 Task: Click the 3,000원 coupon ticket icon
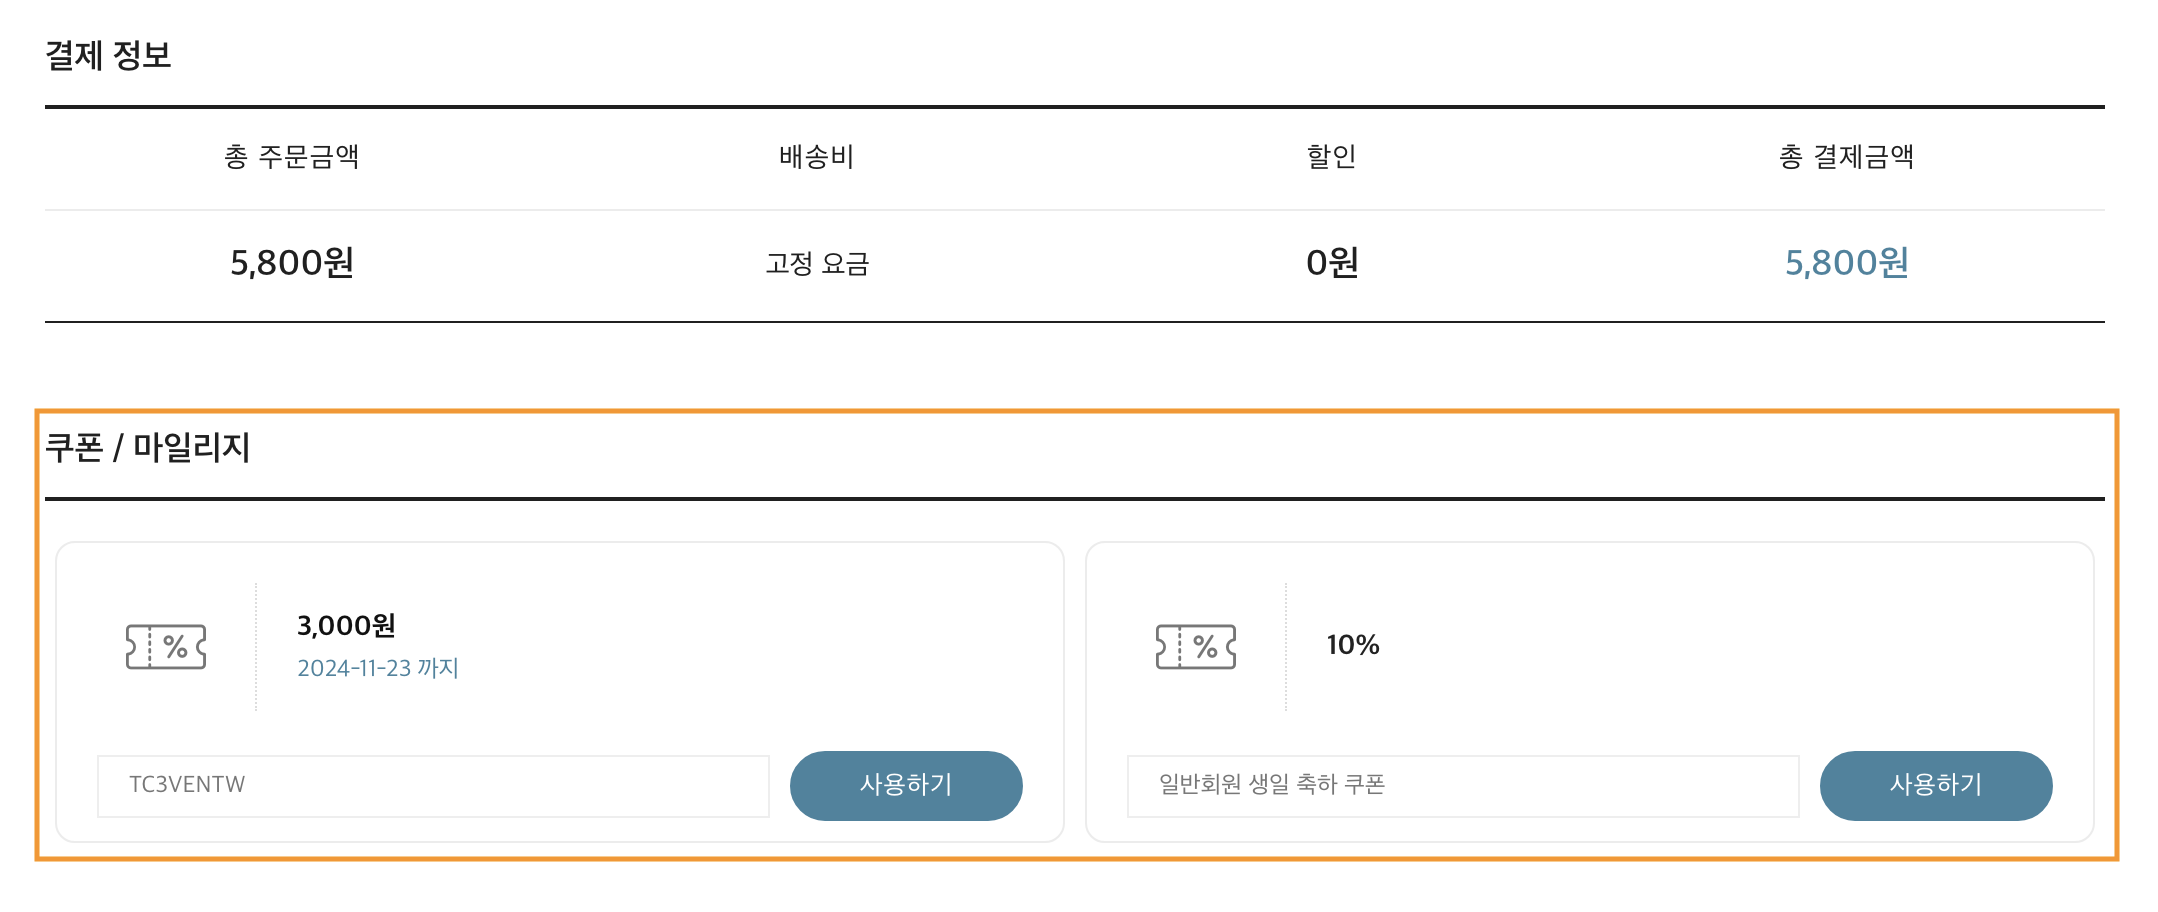coord(166,647)
